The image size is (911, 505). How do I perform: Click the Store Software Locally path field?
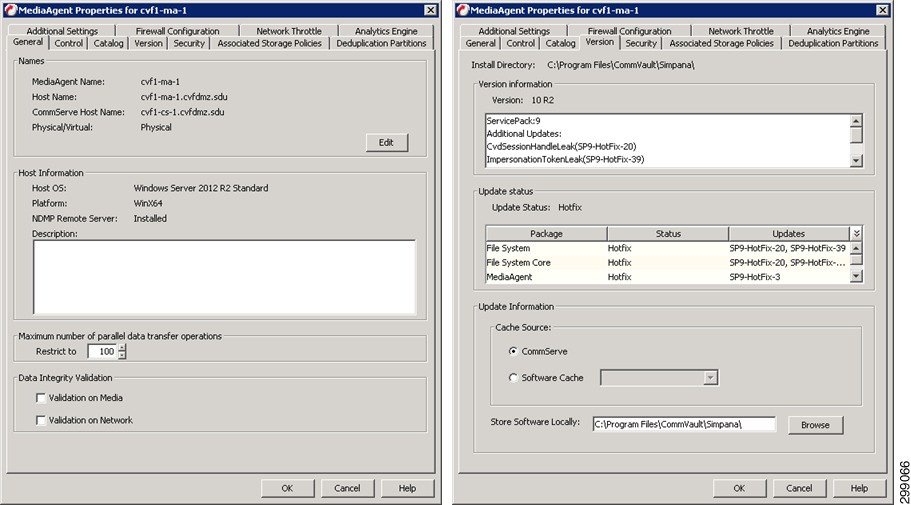pos(684,424)
